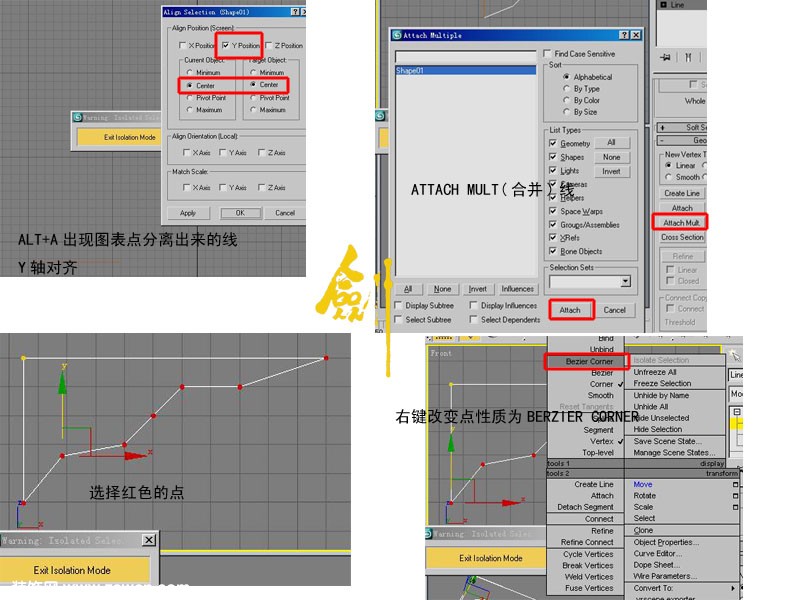Check Z Axis under Match Scale
This screenshot has width=800, height=600.
tap(261, 187)
